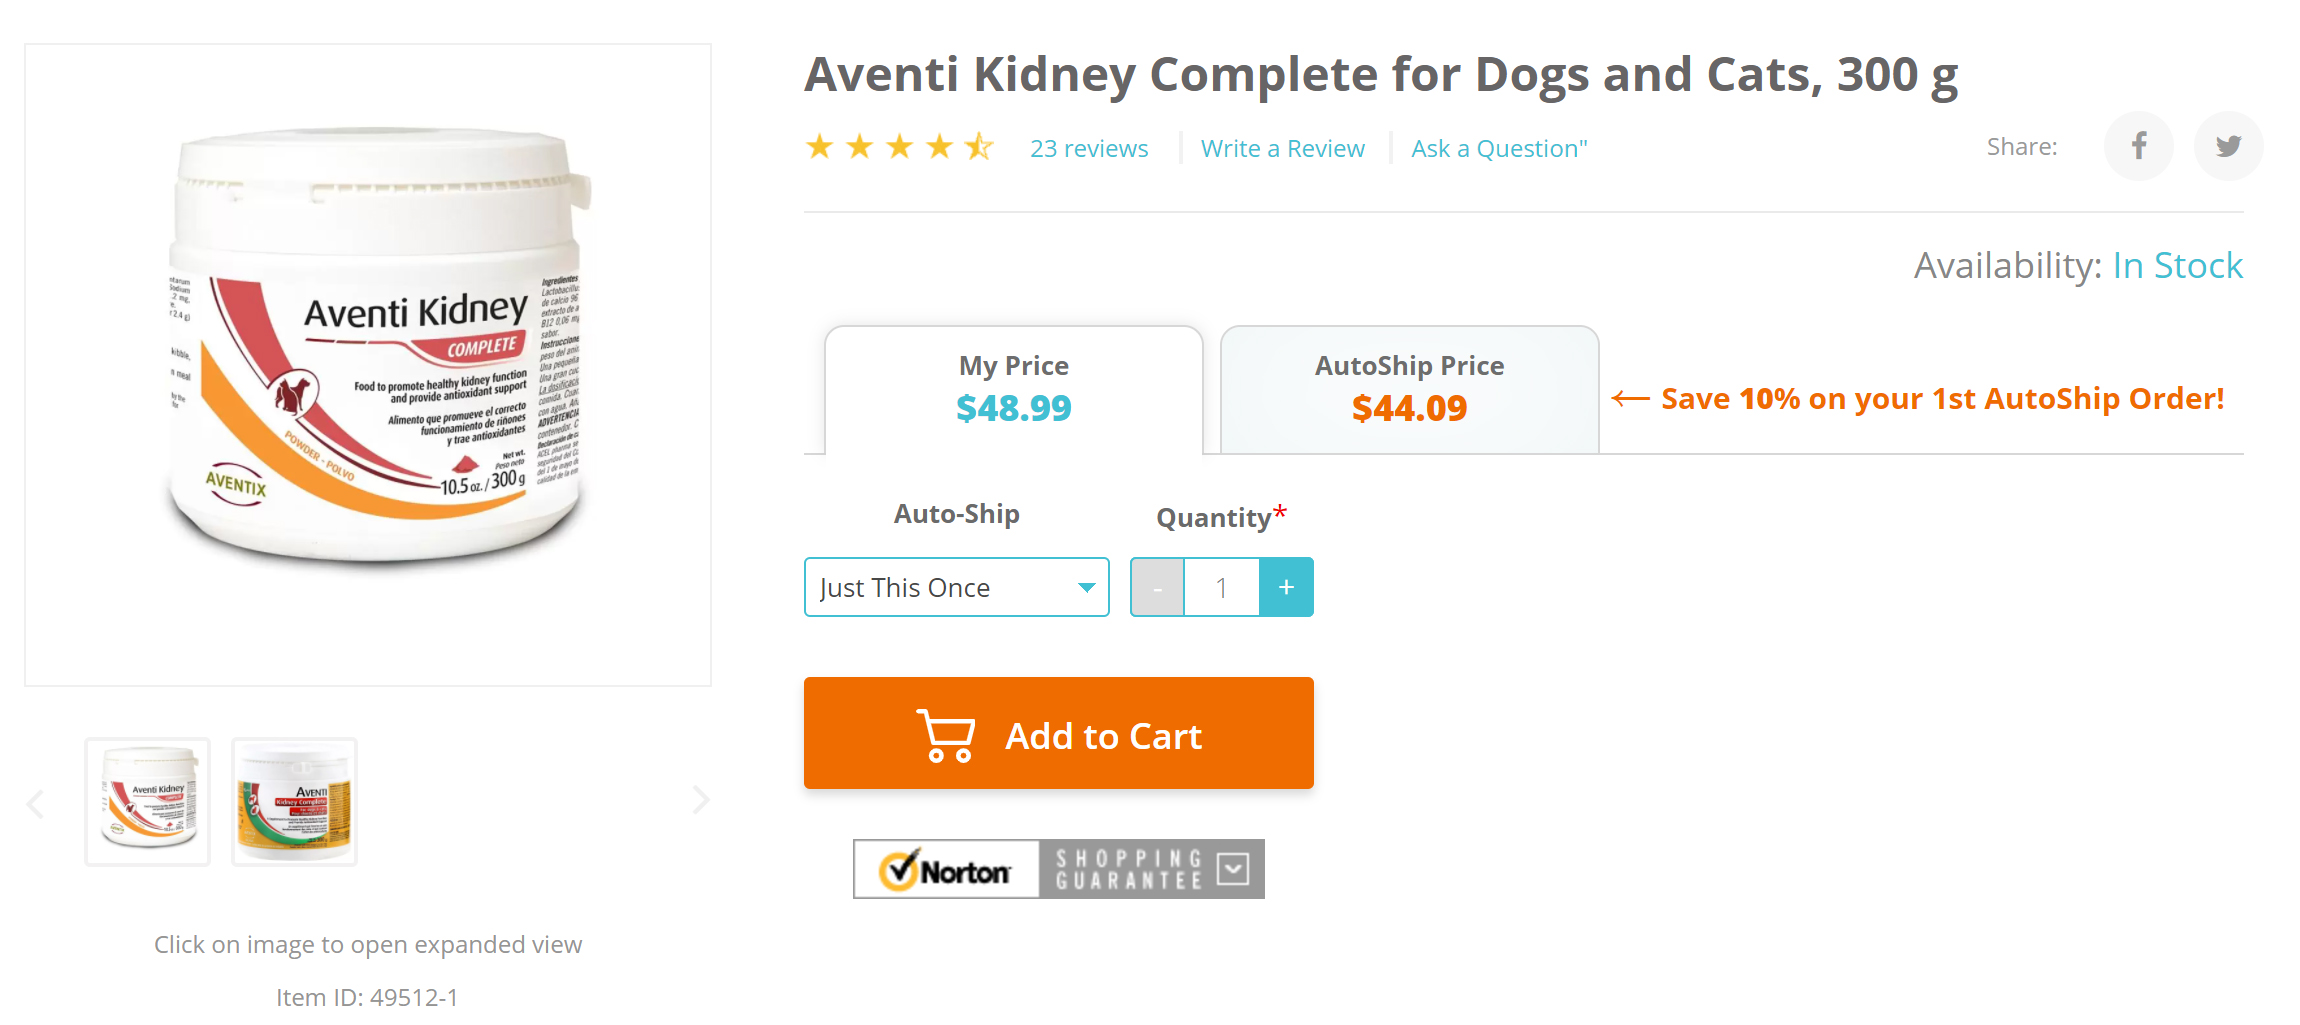Increase quantity with plus button
The height and width of the screenshot is (1025, 2300).
click(x=1286, y=588)
